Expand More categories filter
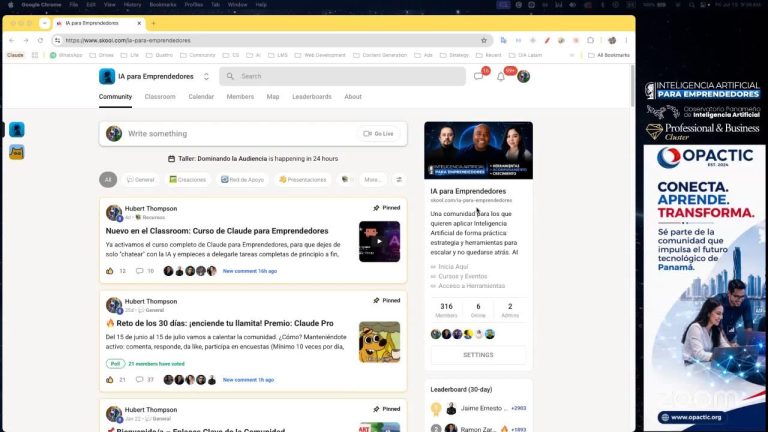Image resolution: width=768 pixels, height=432 pixels. [x=373, y=180]
